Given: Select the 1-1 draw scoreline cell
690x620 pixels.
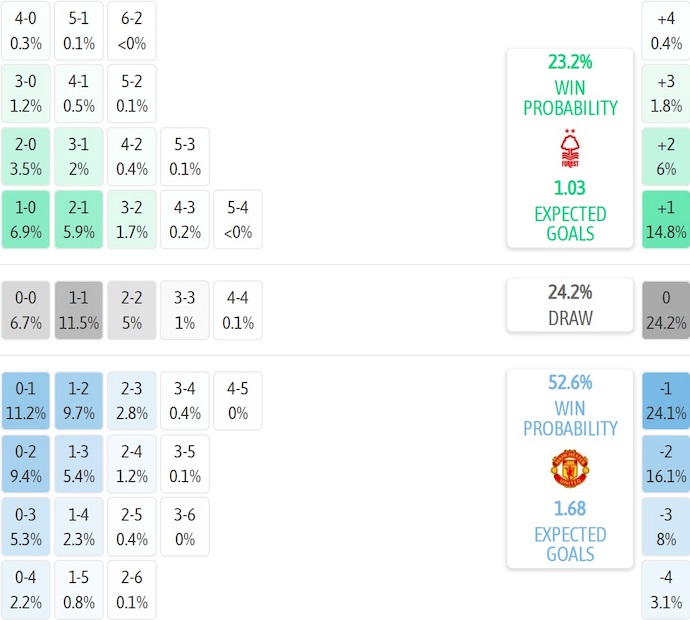Looking at the screenshot, I should click(x=79, y=310).
